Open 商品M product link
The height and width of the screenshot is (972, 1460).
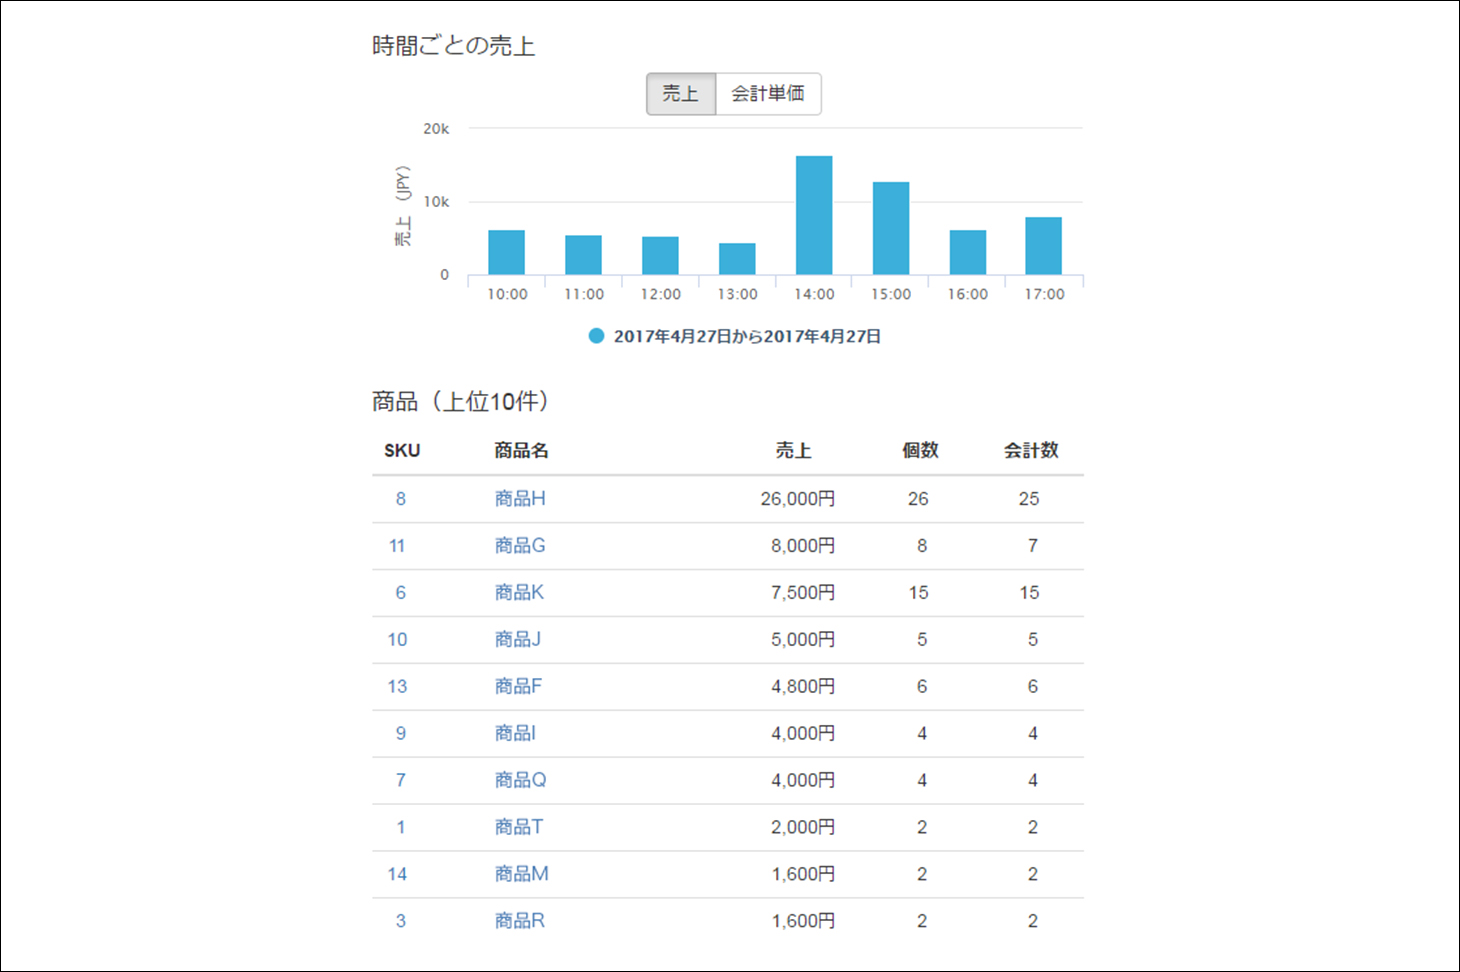(521, 875)
